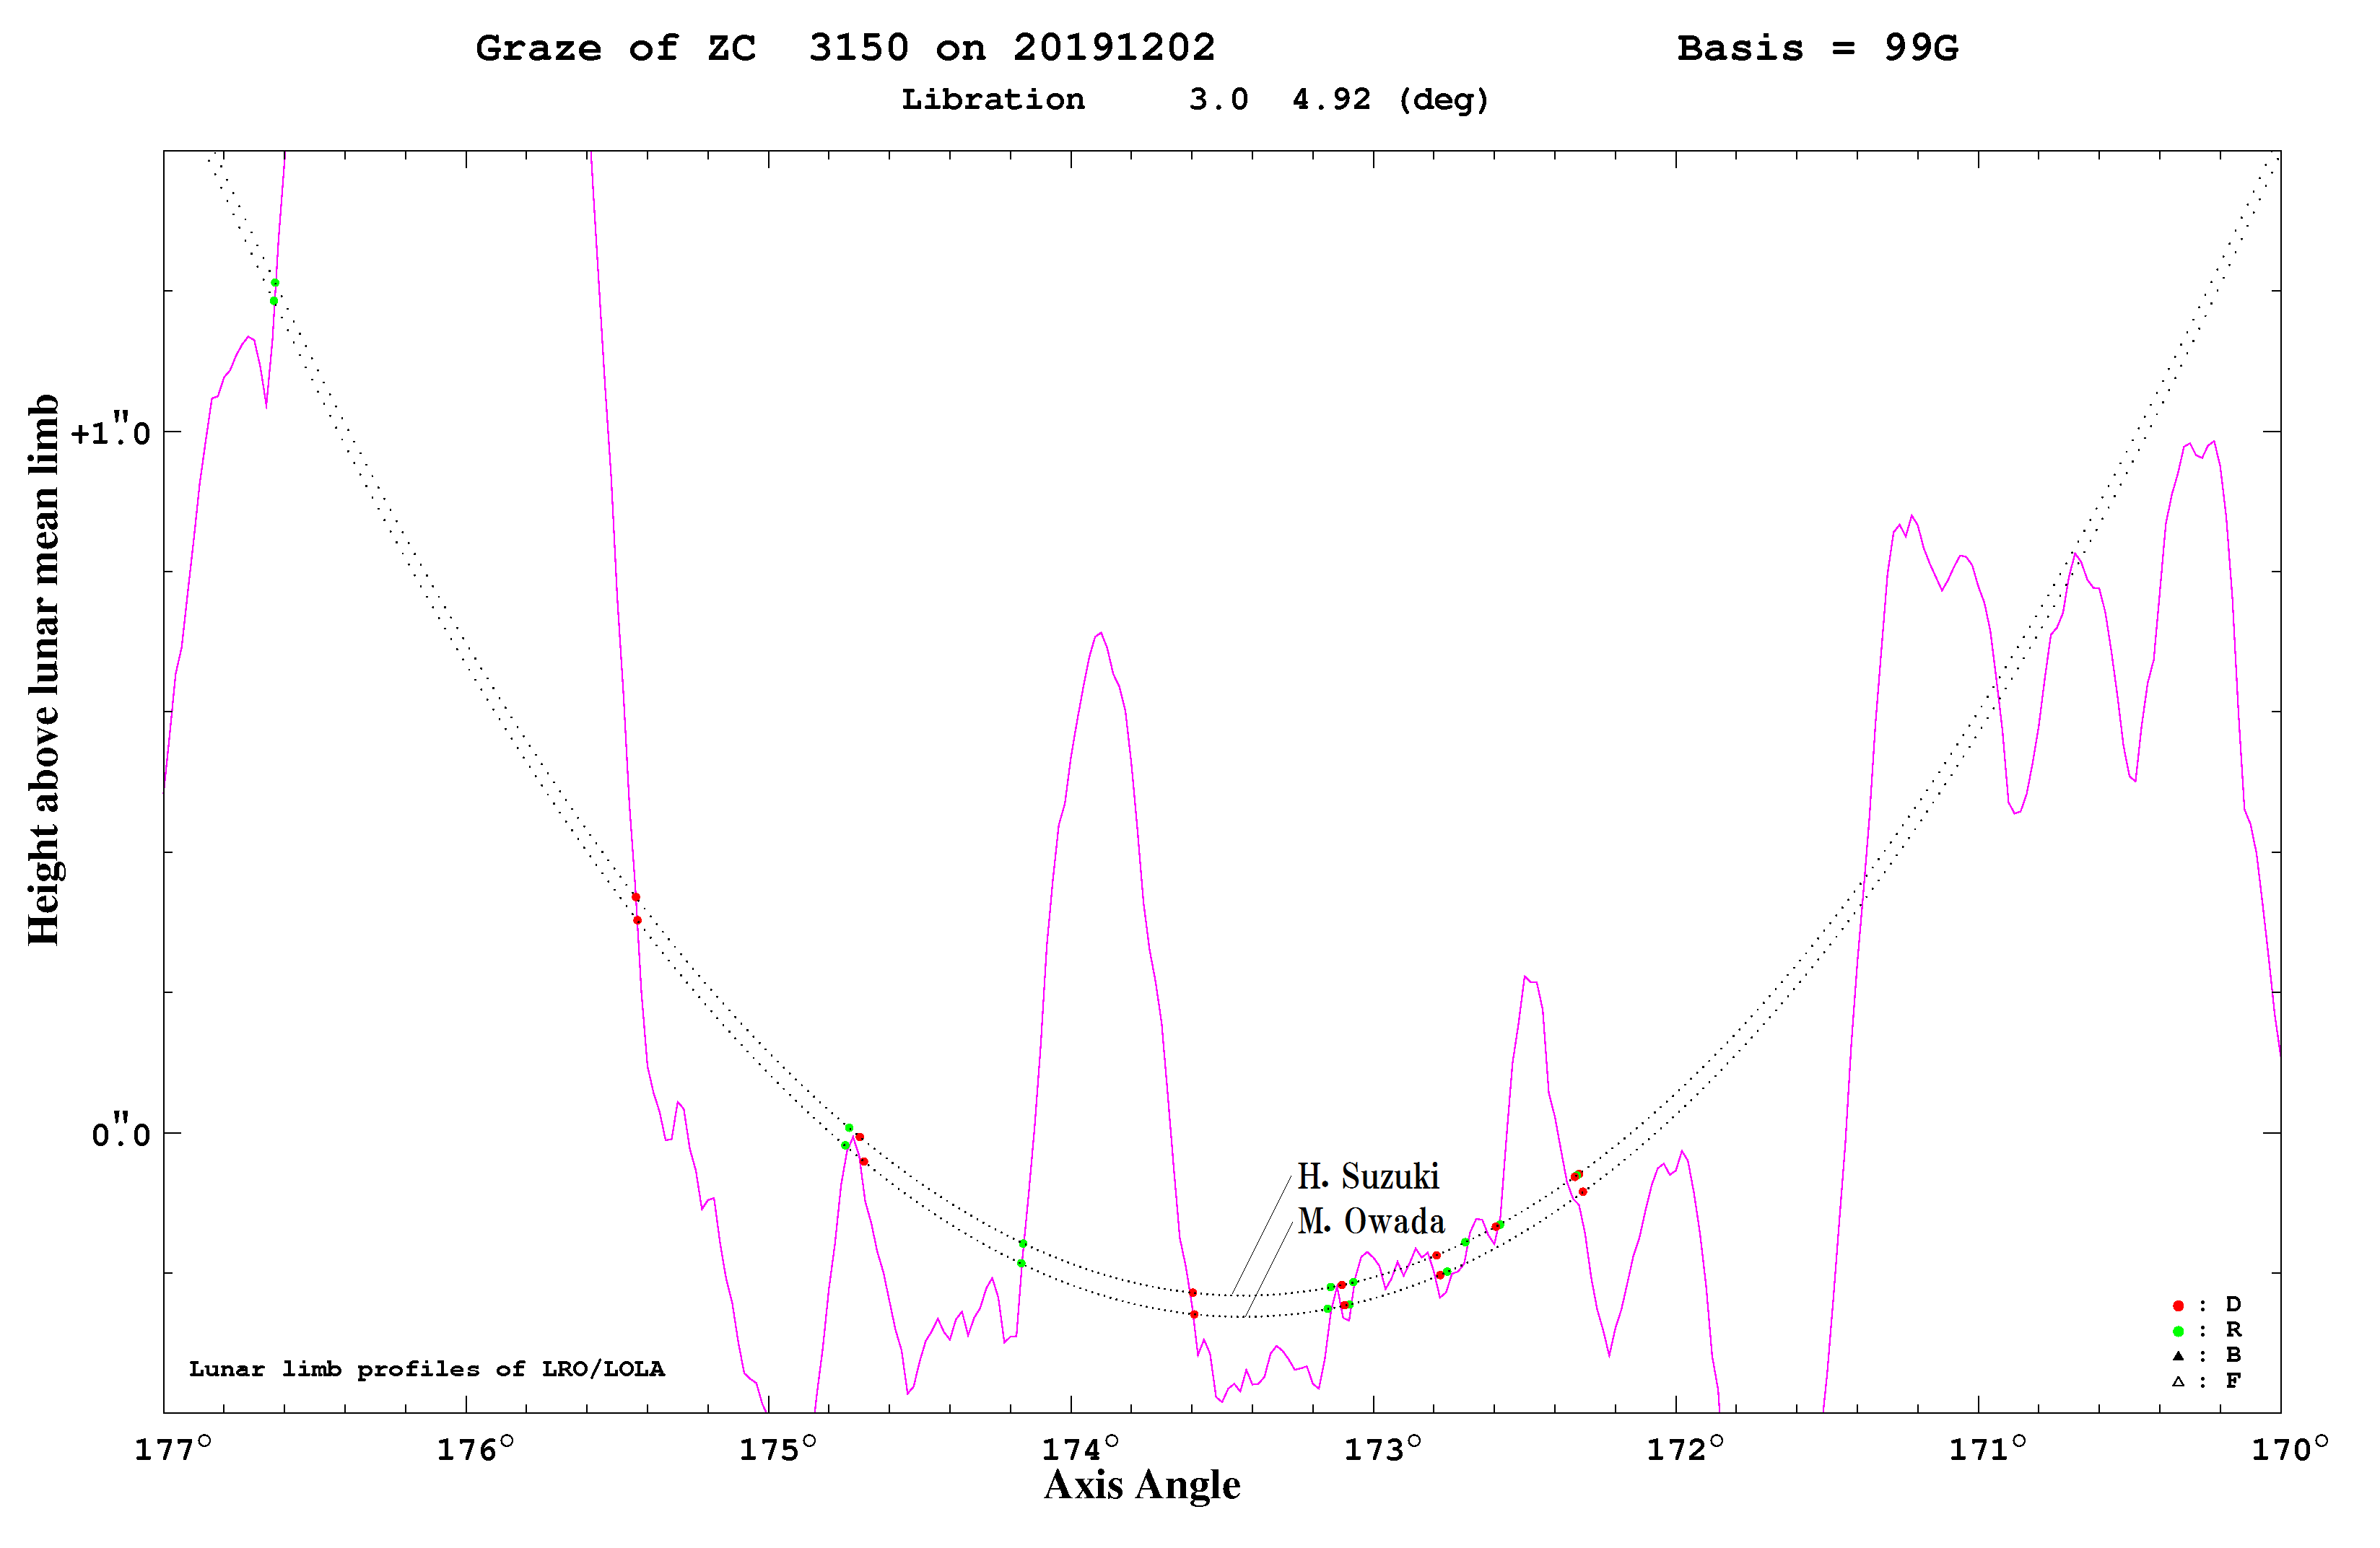
Task: Click the Basis = 99G text
Action: [x=1818, y=48]
